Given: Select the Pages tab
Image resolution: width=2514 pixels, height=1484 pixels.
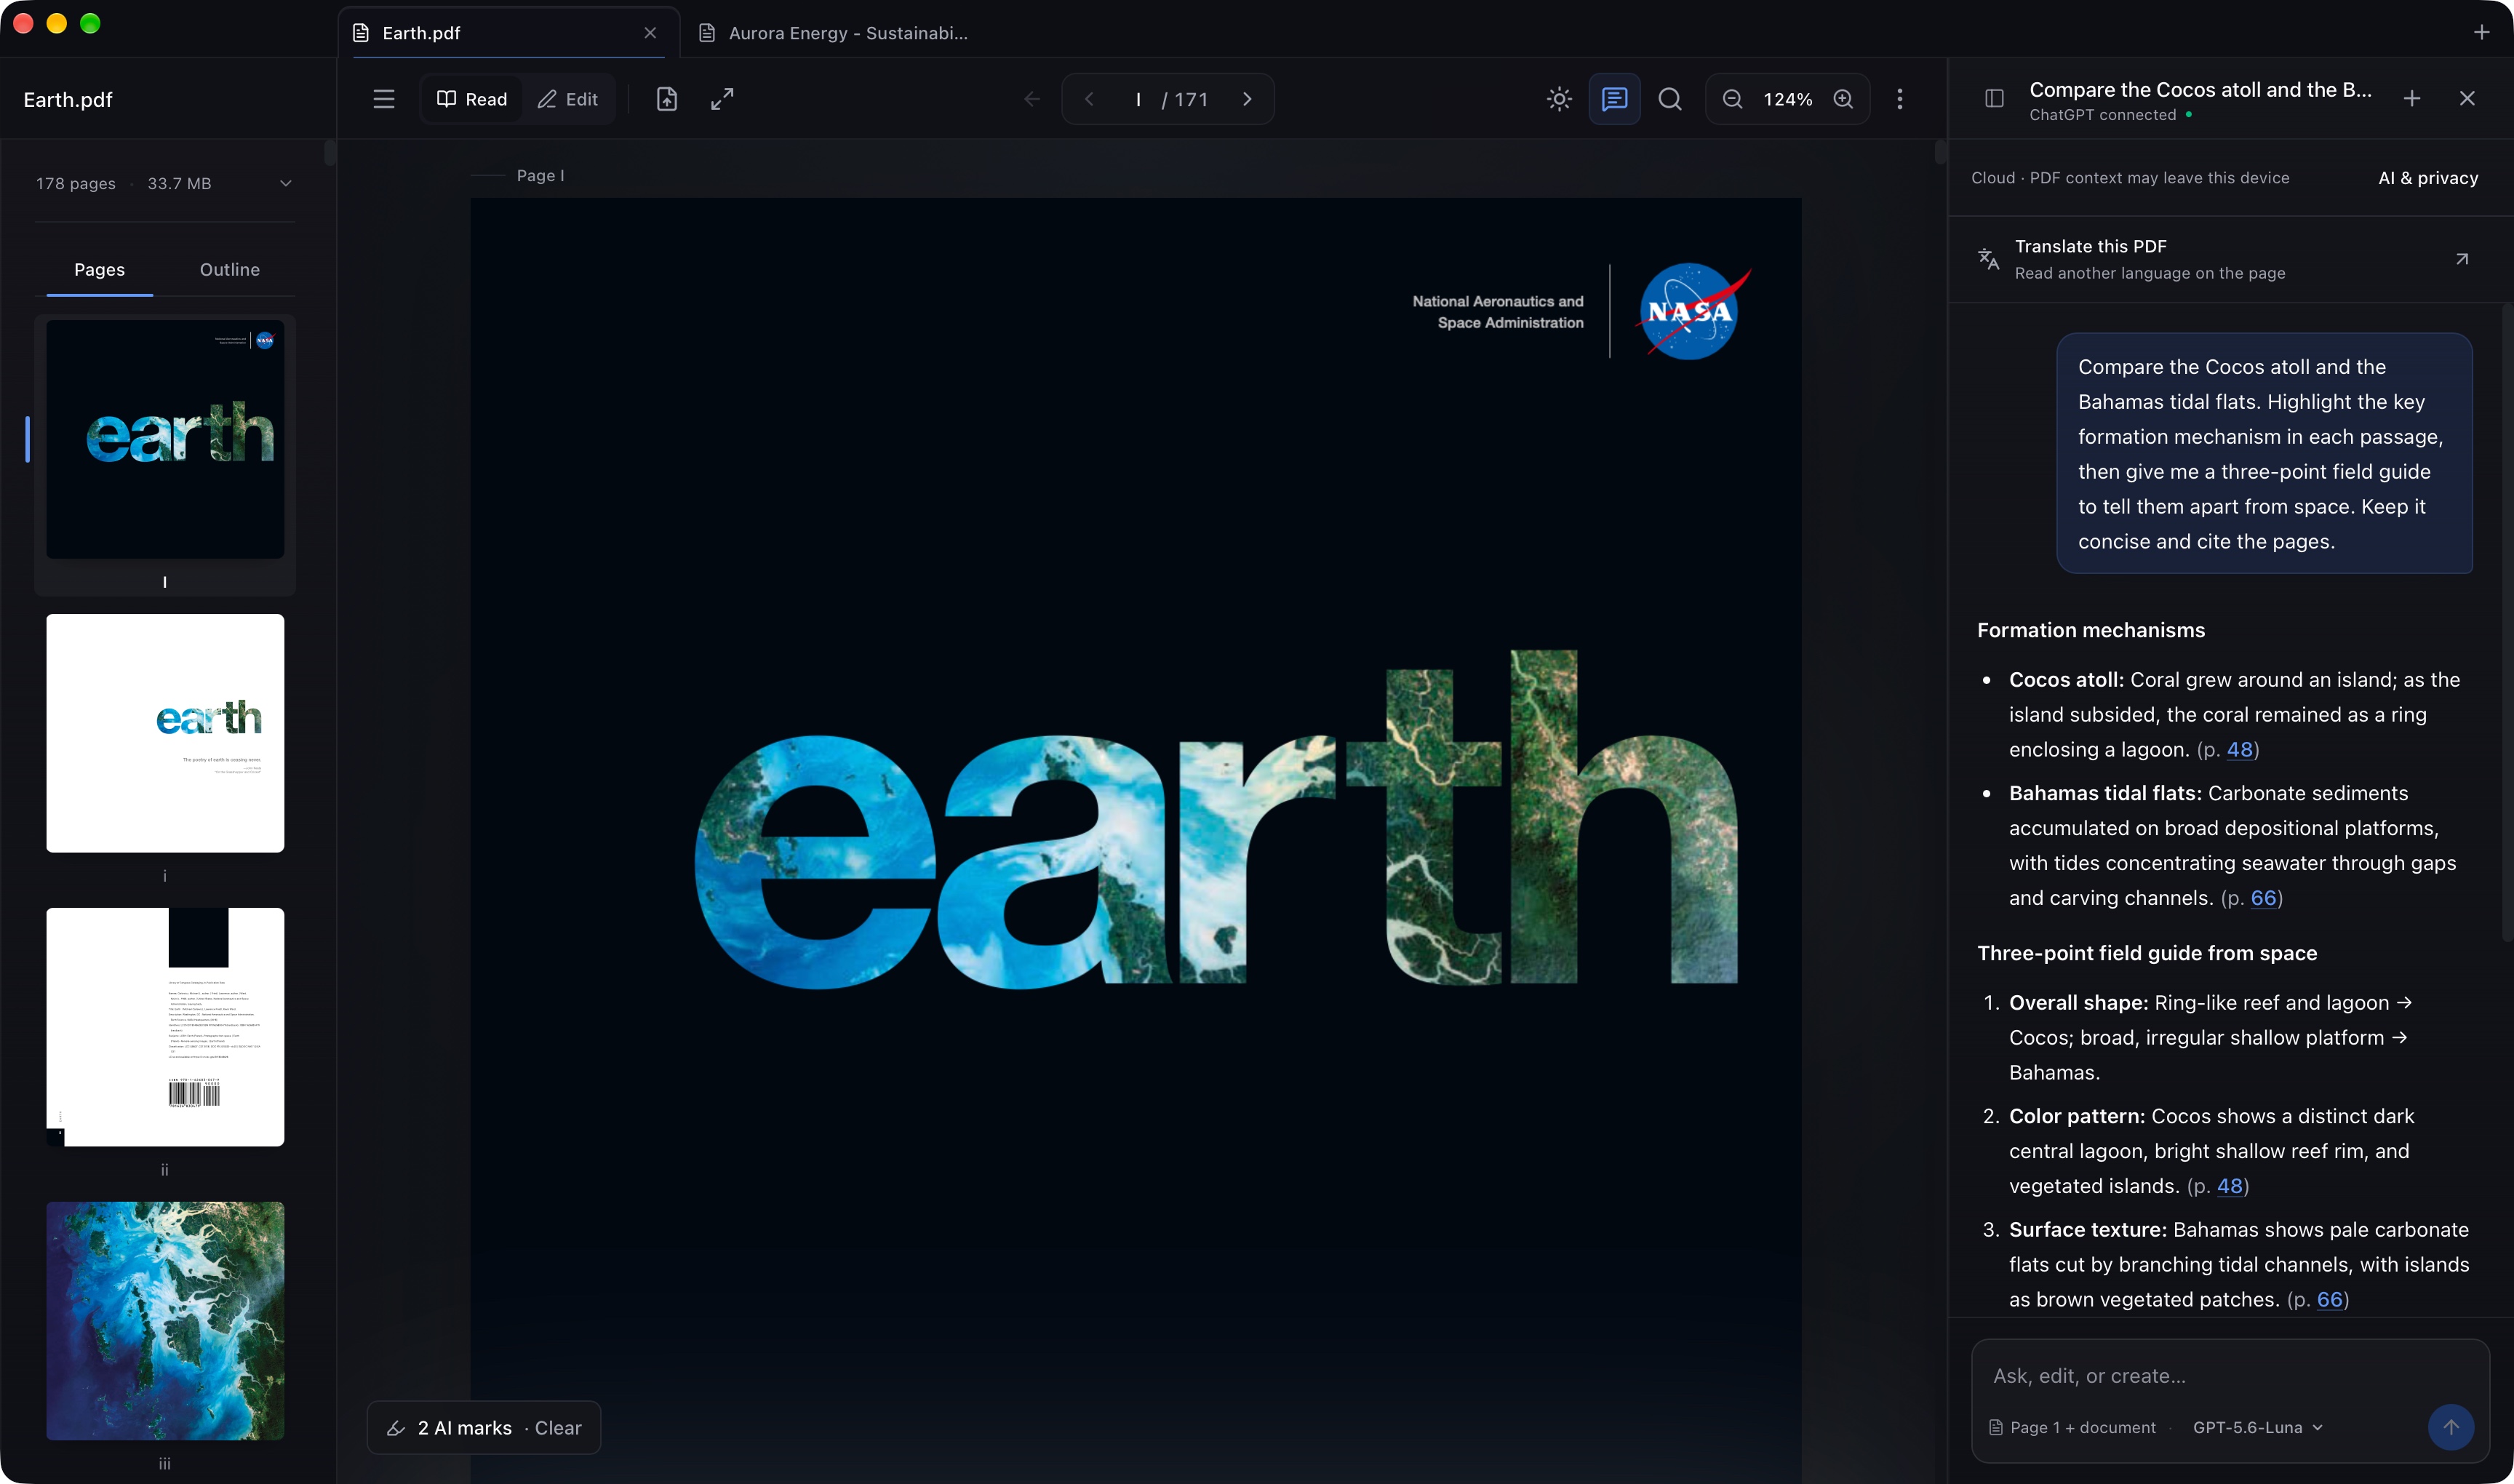Looking at the screenshot, I should coord(99,270).
